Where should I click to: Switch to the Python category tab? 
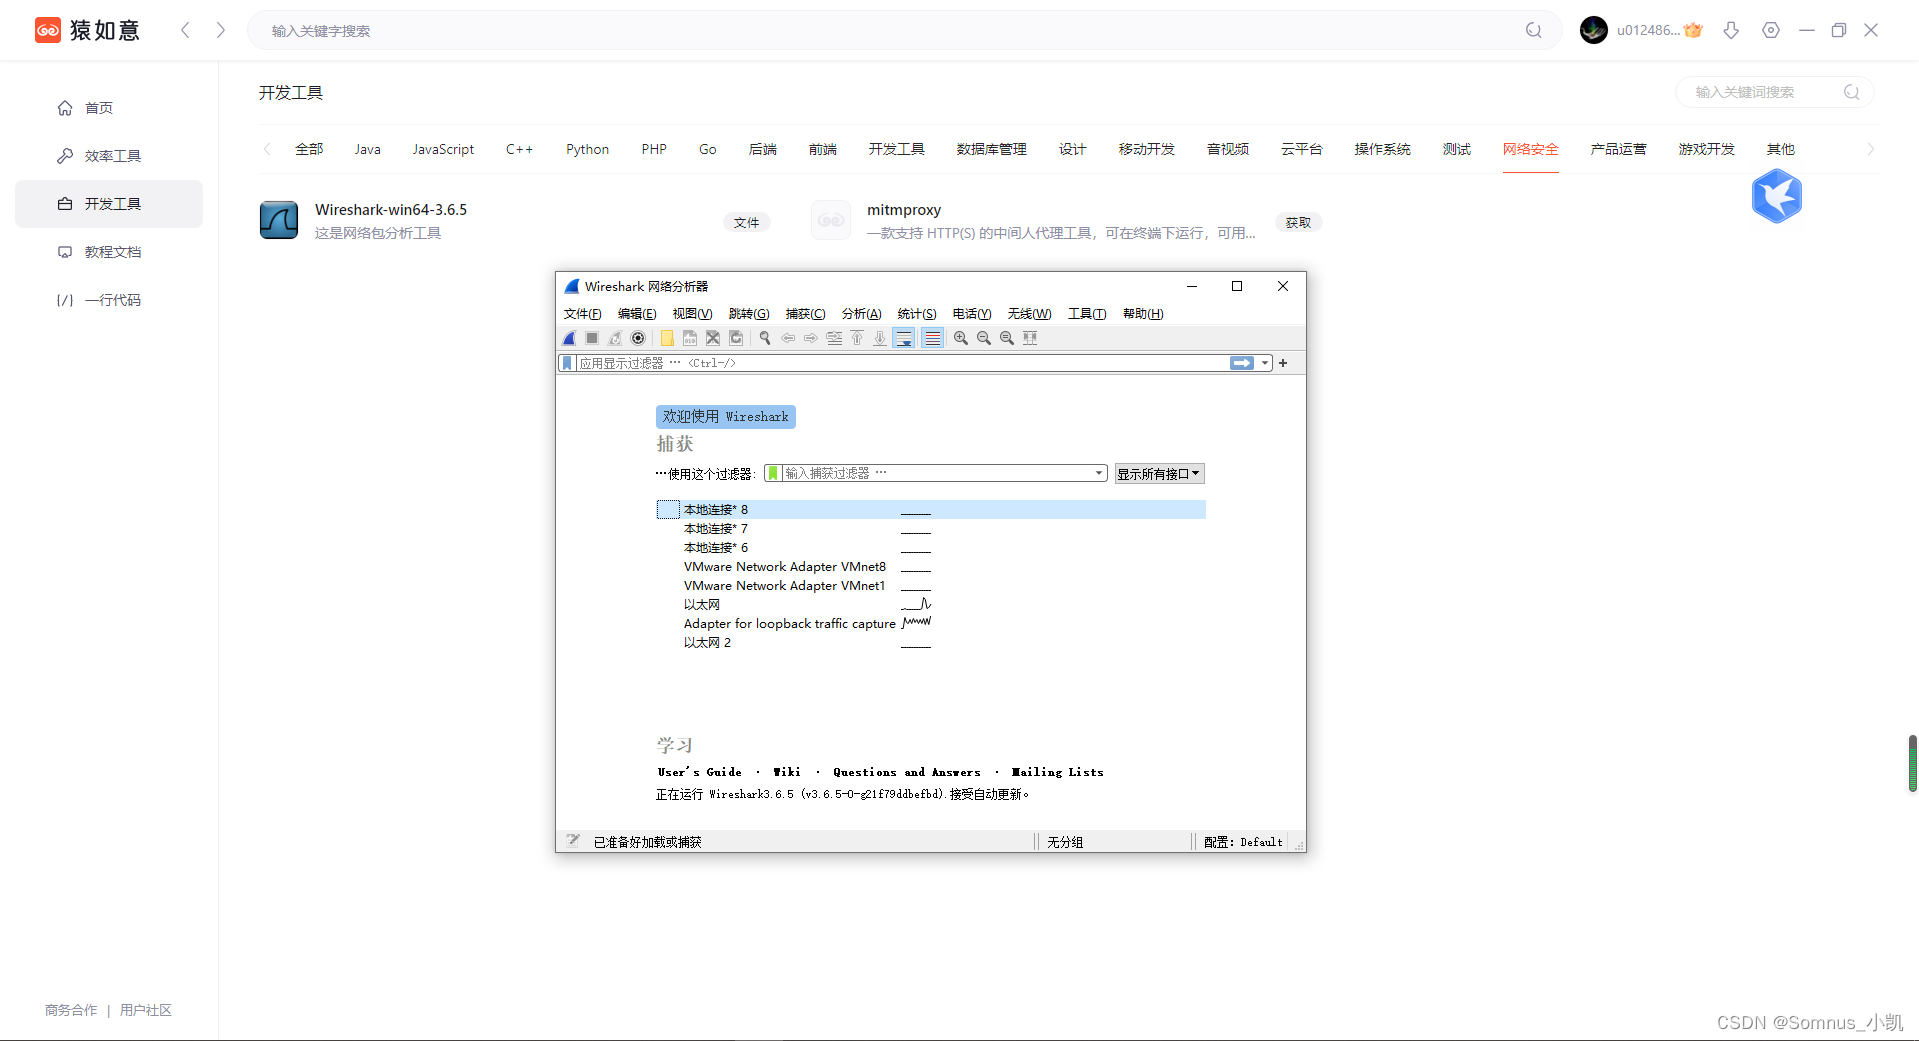(x=587, y=149)
